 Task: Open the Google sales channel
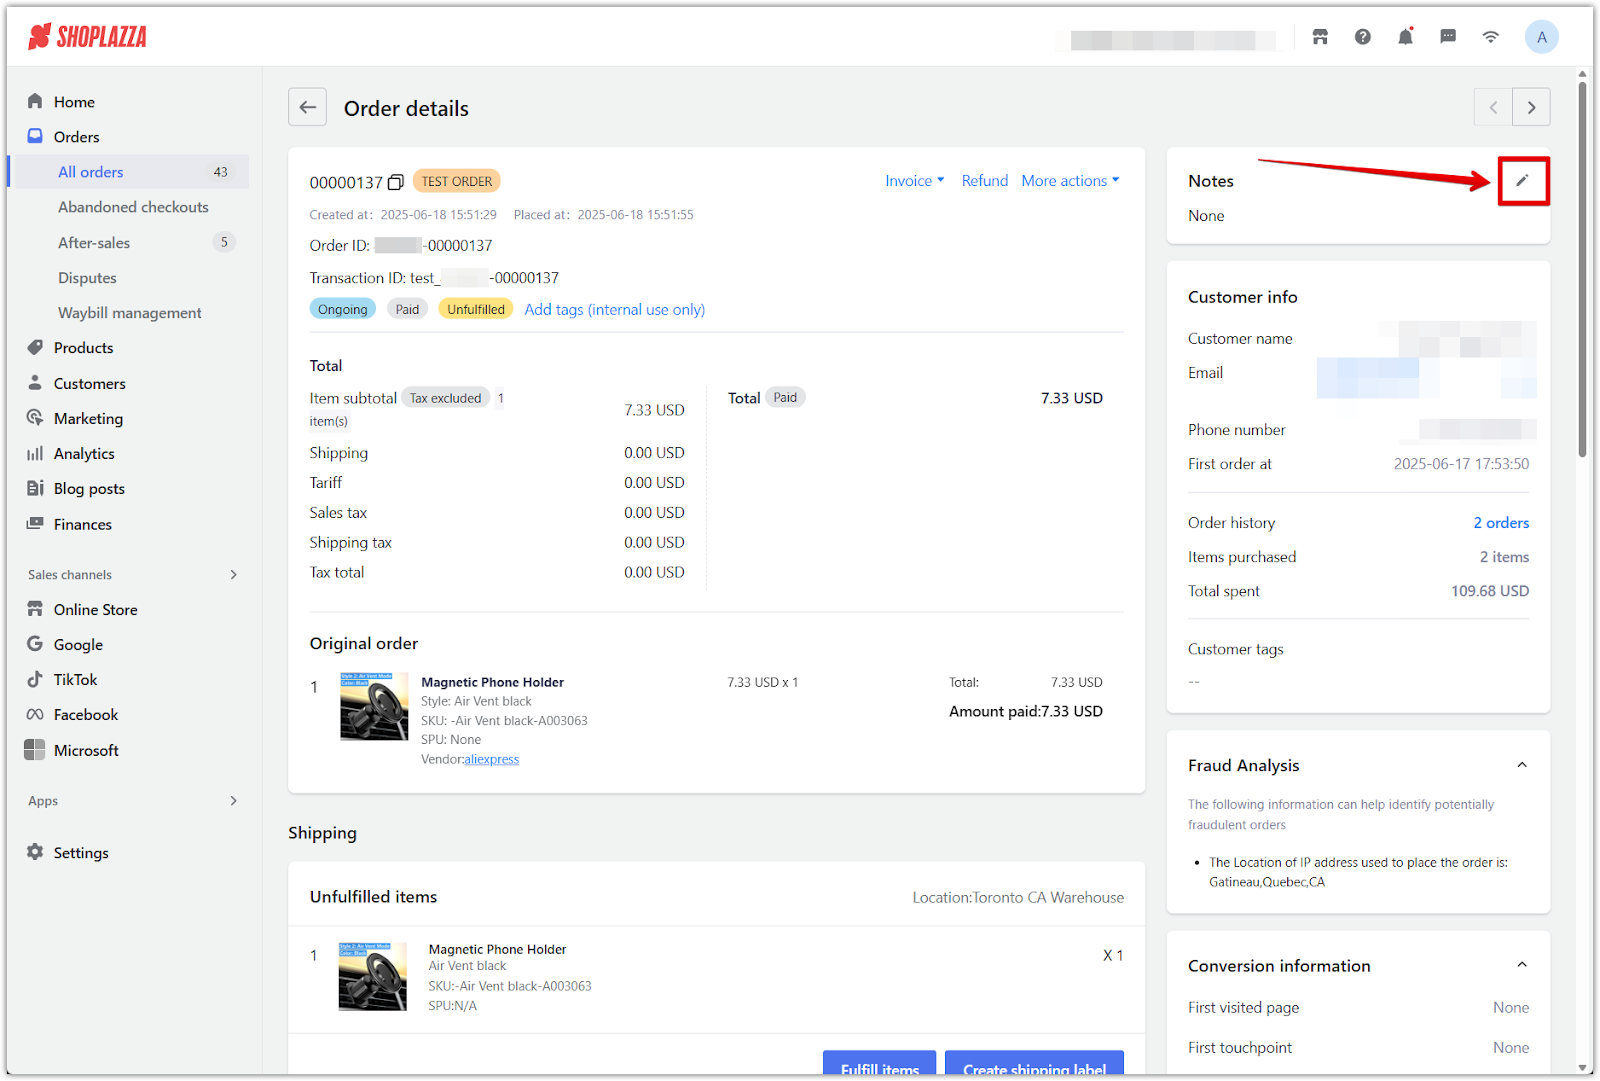click(x=78, y=645)
